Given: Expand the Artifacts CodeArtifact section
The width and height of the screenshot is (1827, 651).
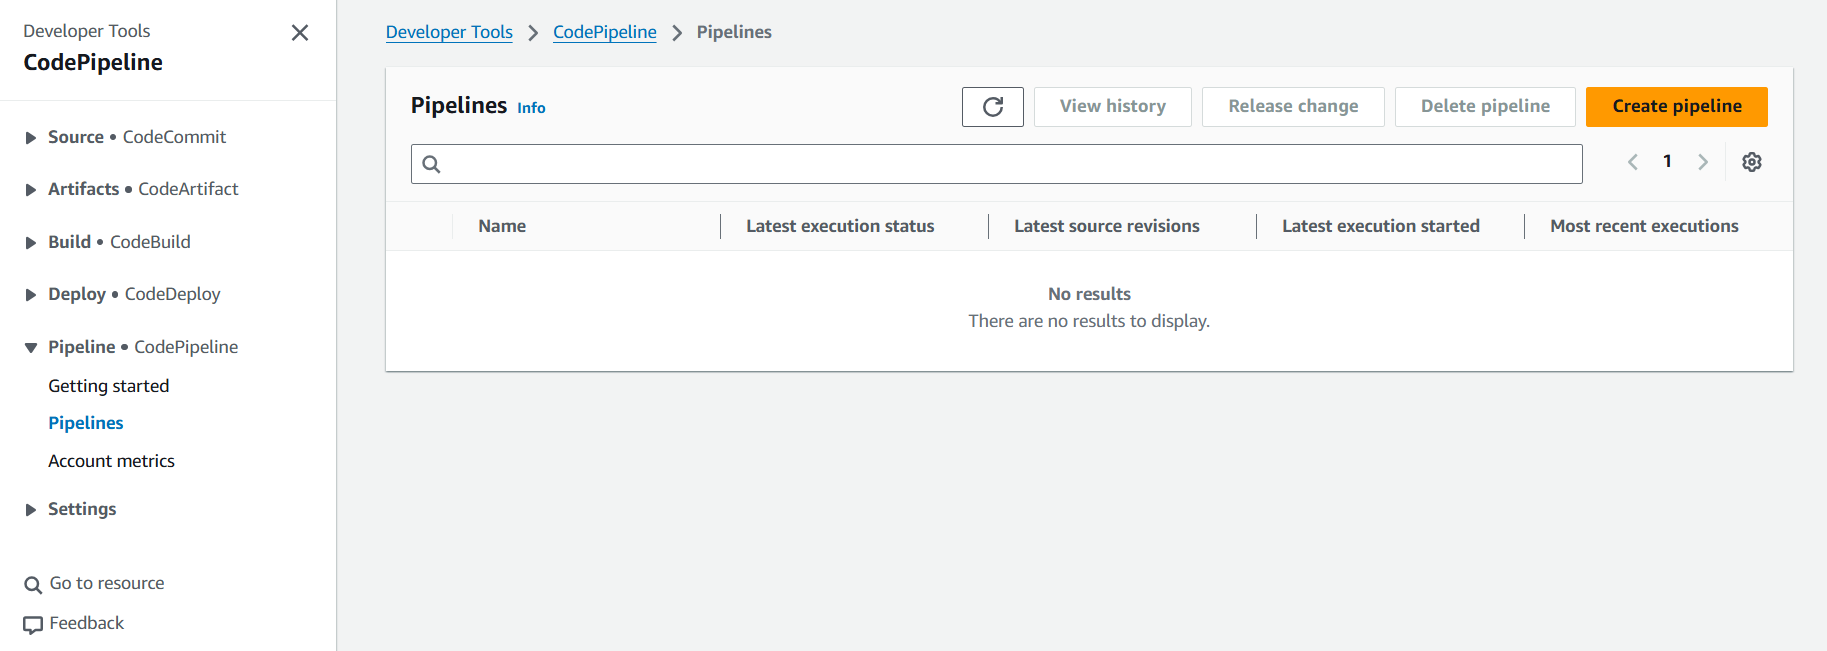Looking at the screenshot, I should point(31,190).
